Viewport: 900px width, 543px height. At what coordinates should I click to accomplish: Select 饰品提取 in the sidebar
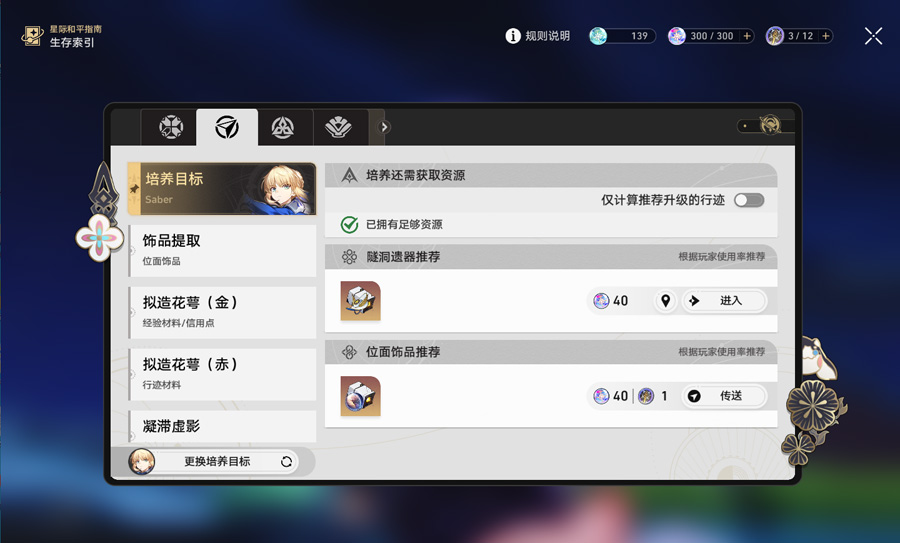pos(222,250)
